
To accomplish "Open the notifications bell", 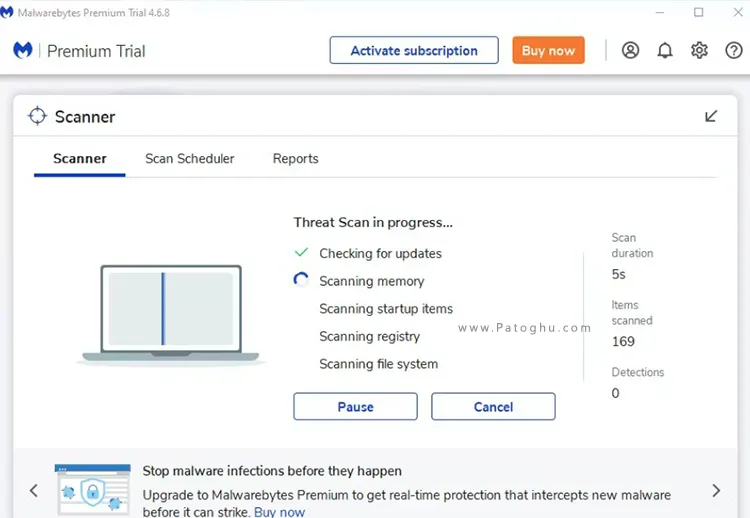I will click(664, 50).
